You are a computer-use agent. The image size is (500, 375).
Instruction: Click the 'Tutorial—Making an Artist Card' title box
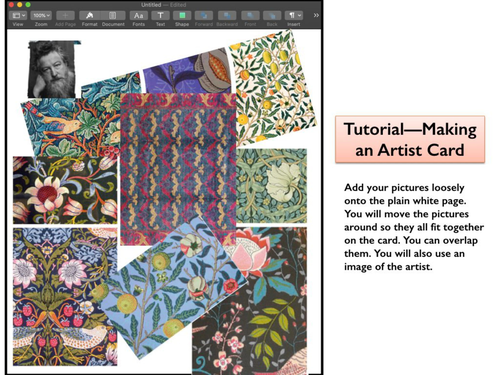pyautogui.click(x=410, y=139)
